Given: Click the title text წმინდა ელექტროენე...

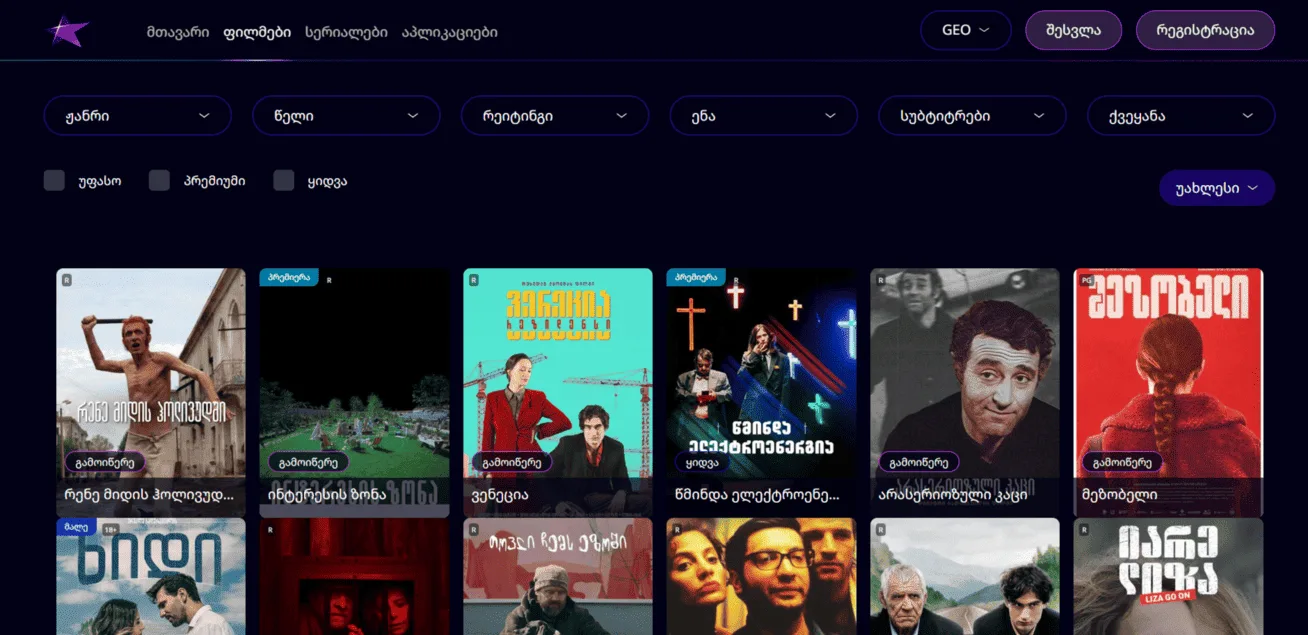Looking at the screenshot, I should click(757, 495).
